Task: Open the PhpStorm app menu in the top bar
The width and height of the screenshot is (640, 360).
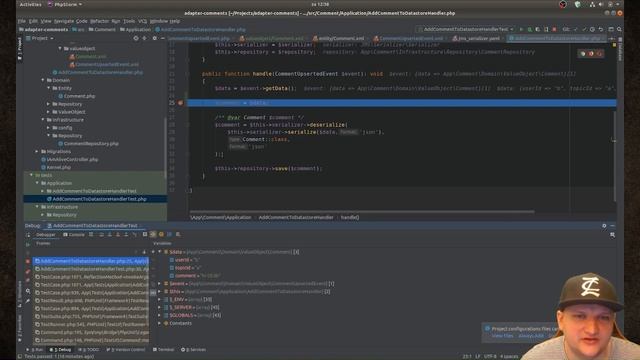Action: pos(65,4)
